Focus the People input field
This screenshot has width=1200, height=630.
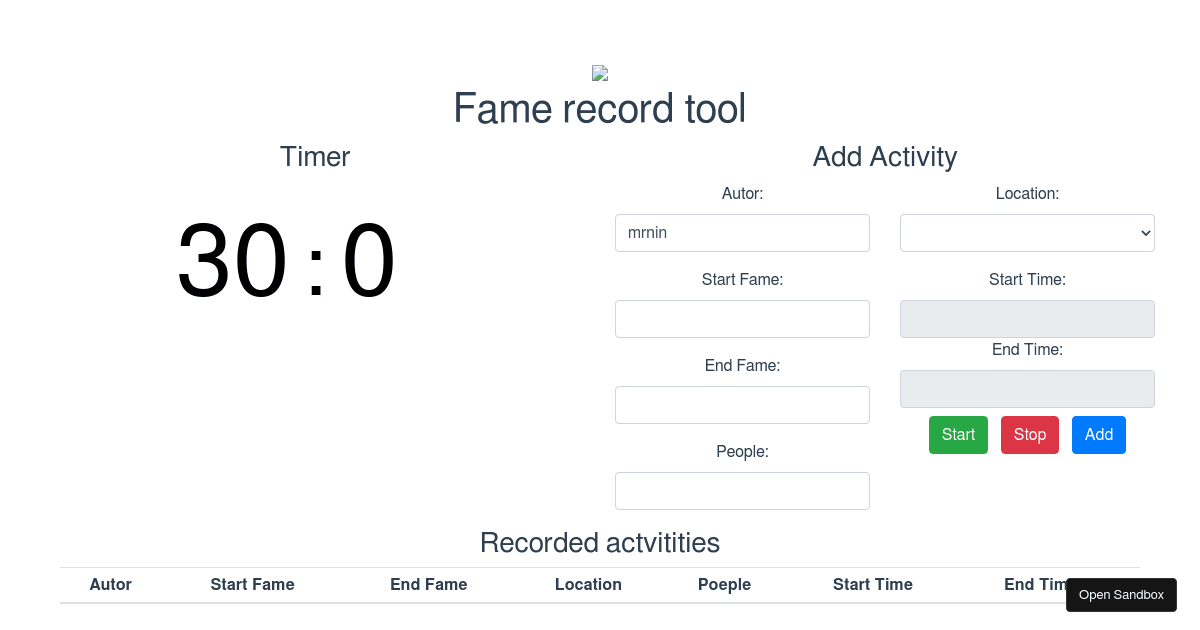tap(742, 490)
